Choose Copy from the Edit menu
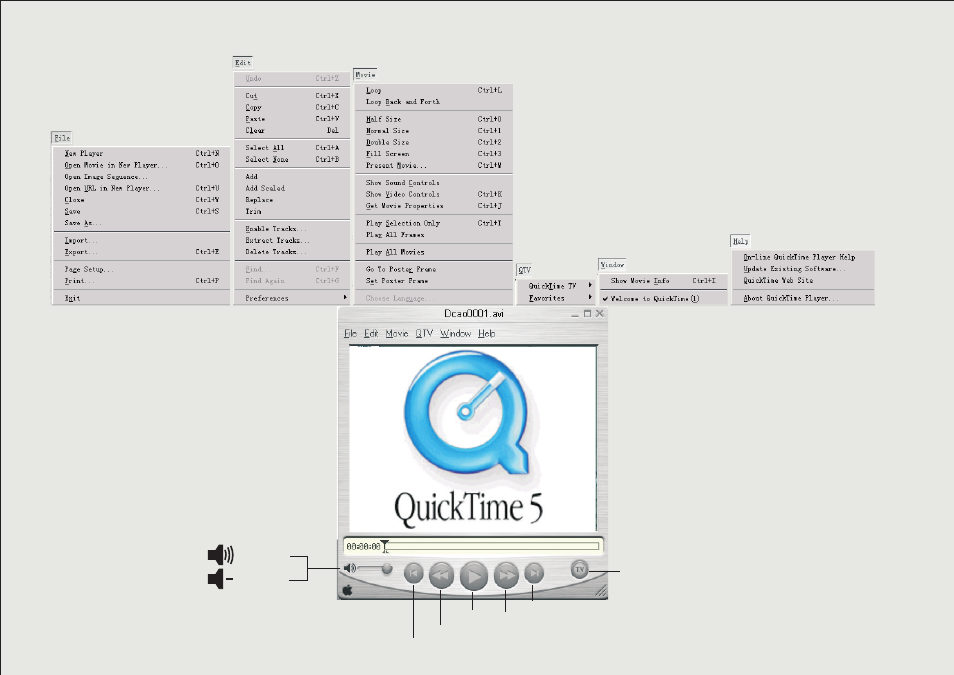 (x=292, y=107)
